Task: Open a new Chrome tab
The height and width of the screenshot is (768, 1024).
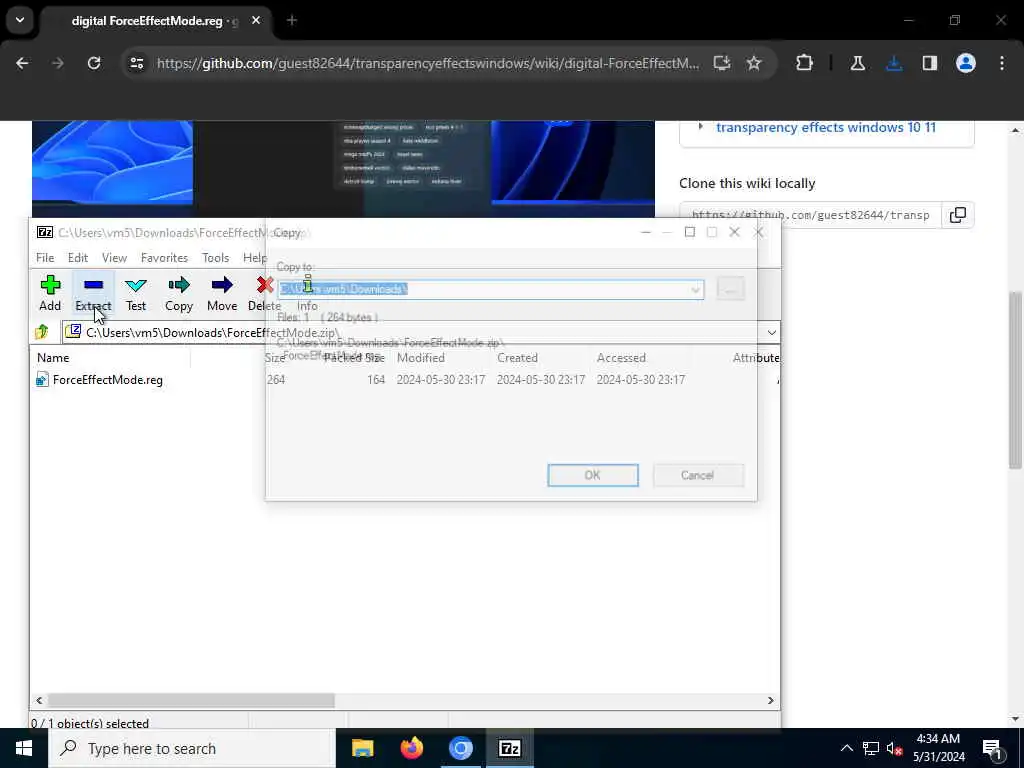Action: (292, 20)
